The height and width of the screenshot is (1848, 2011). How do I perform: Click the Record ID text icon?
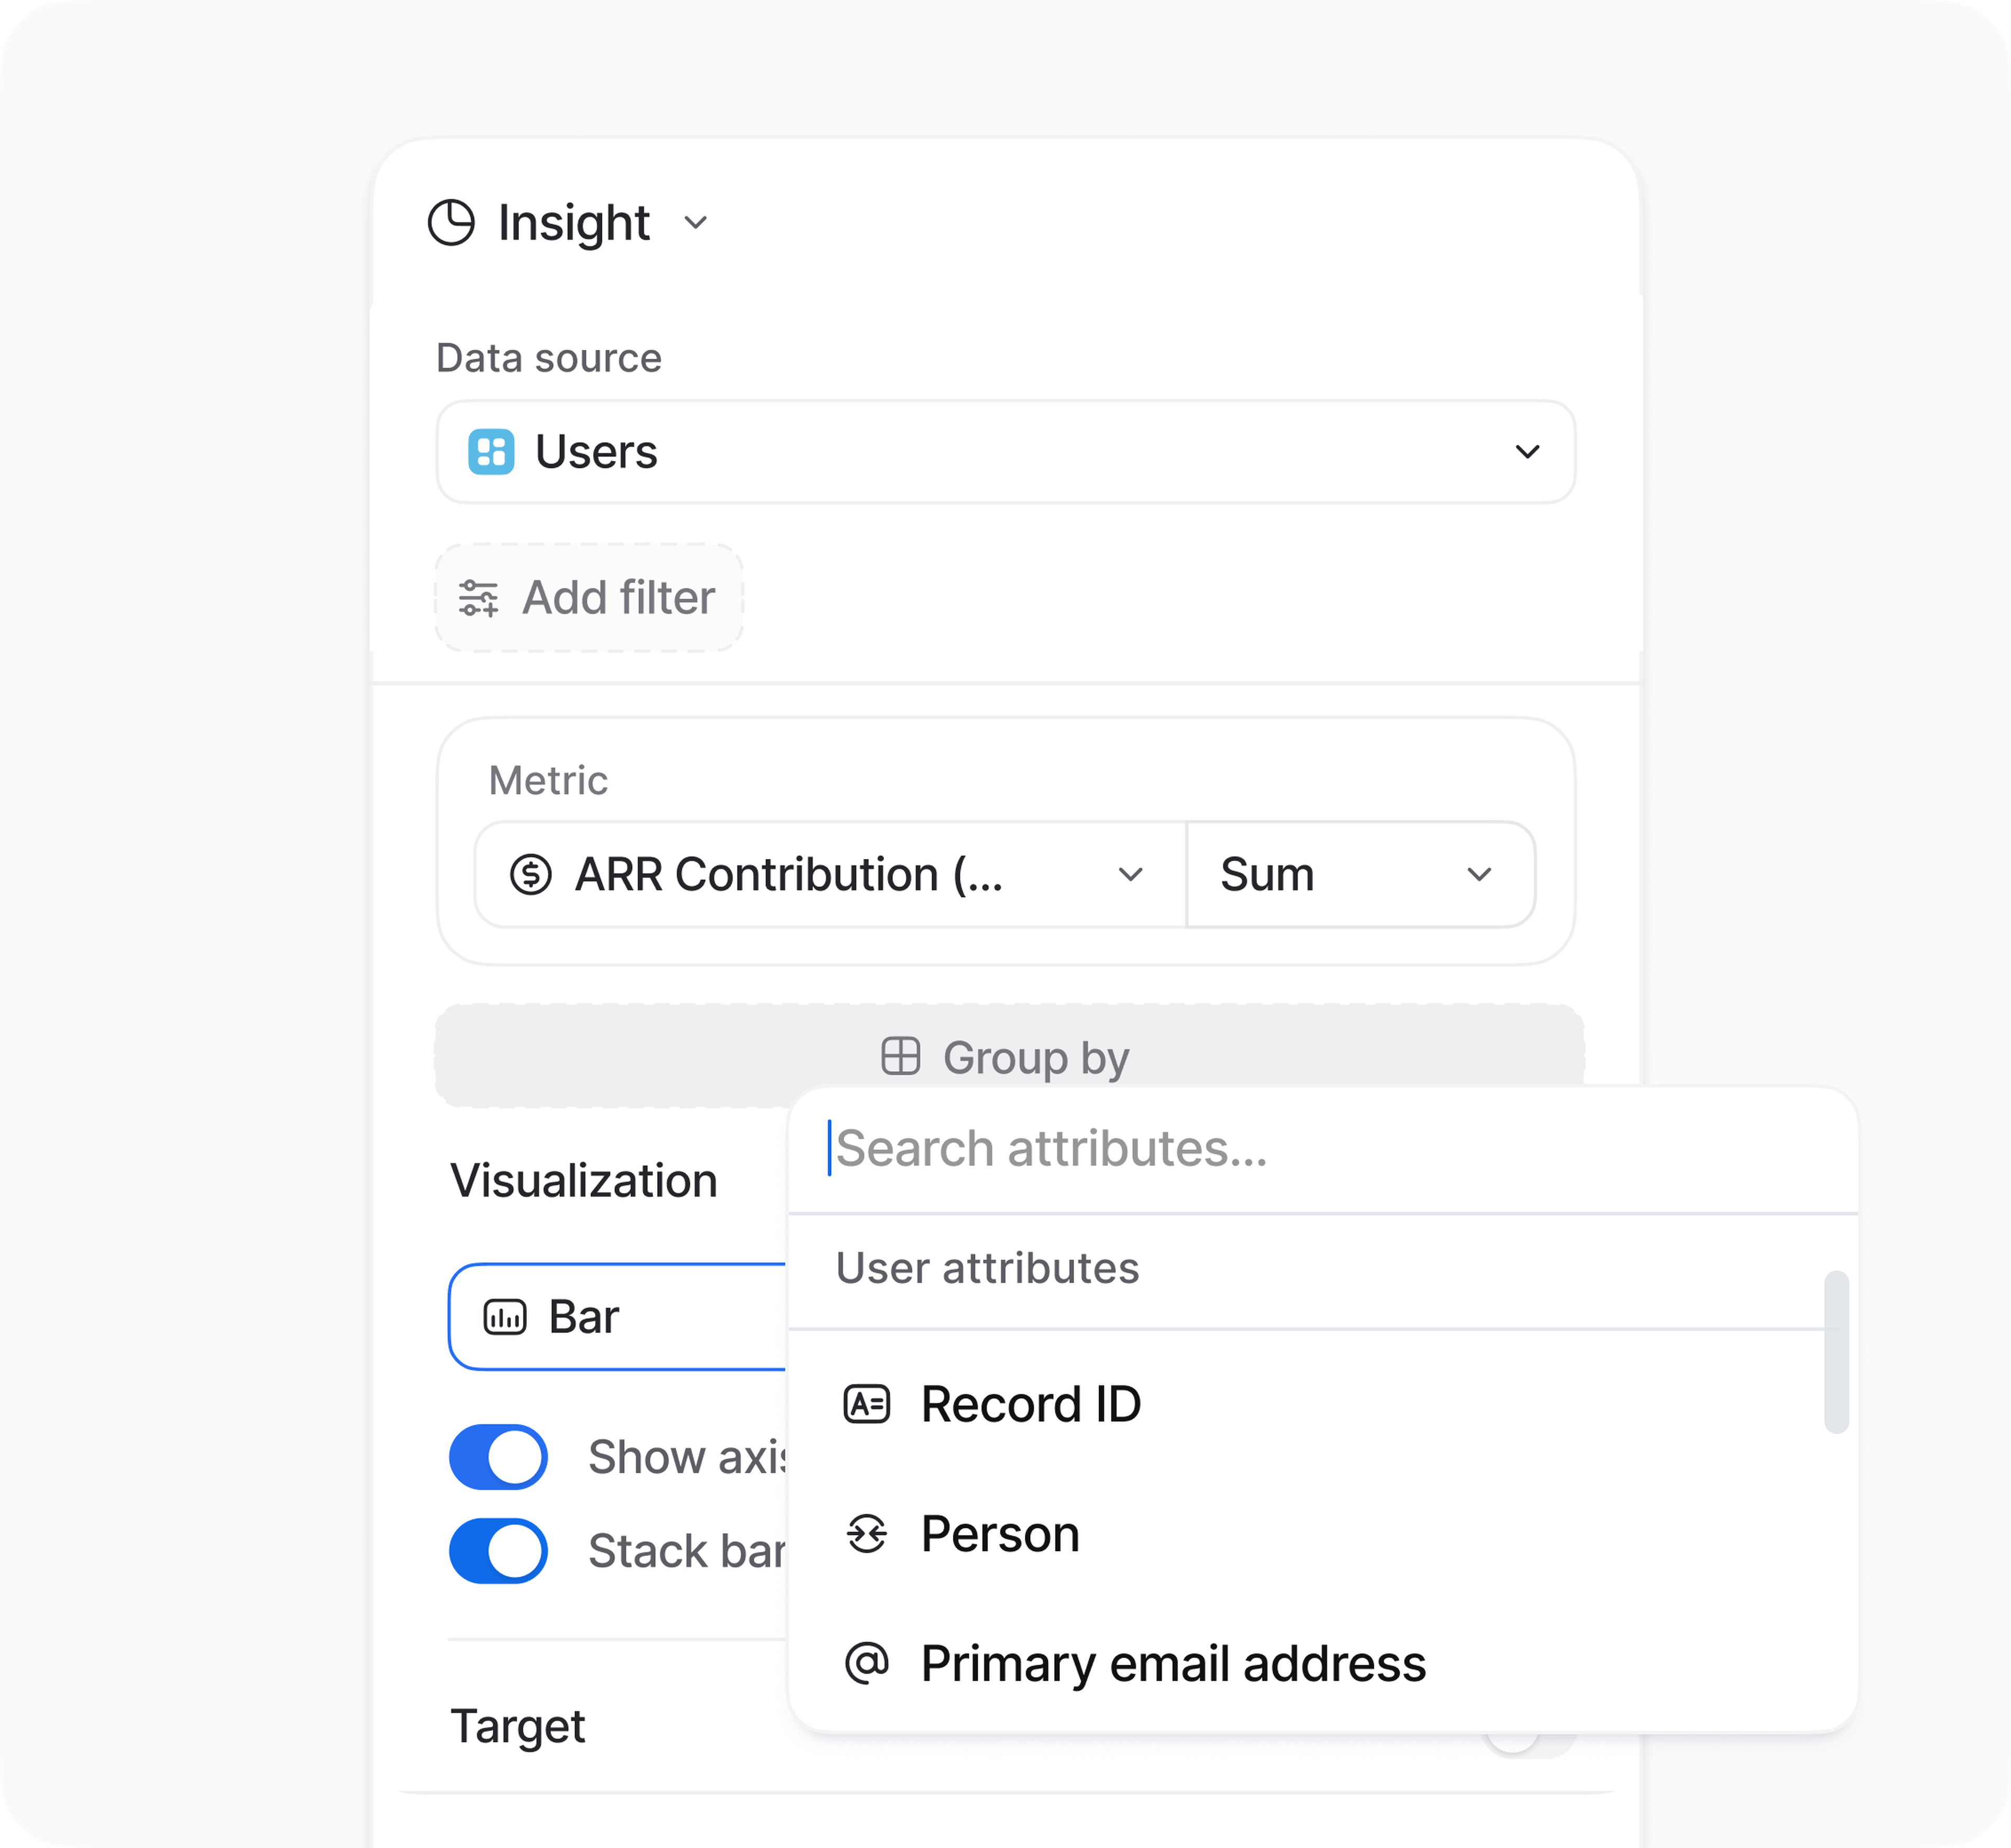866,1404
